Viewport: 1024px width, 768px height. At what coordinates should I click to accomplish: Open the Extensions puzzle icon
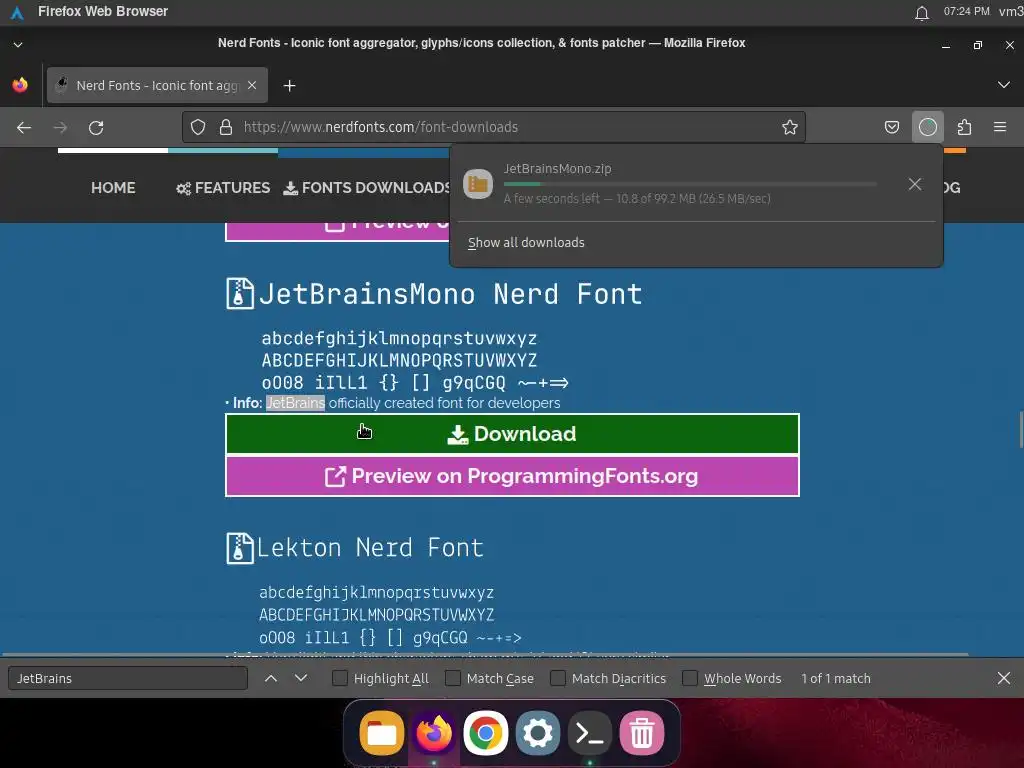tap(965, 127)
